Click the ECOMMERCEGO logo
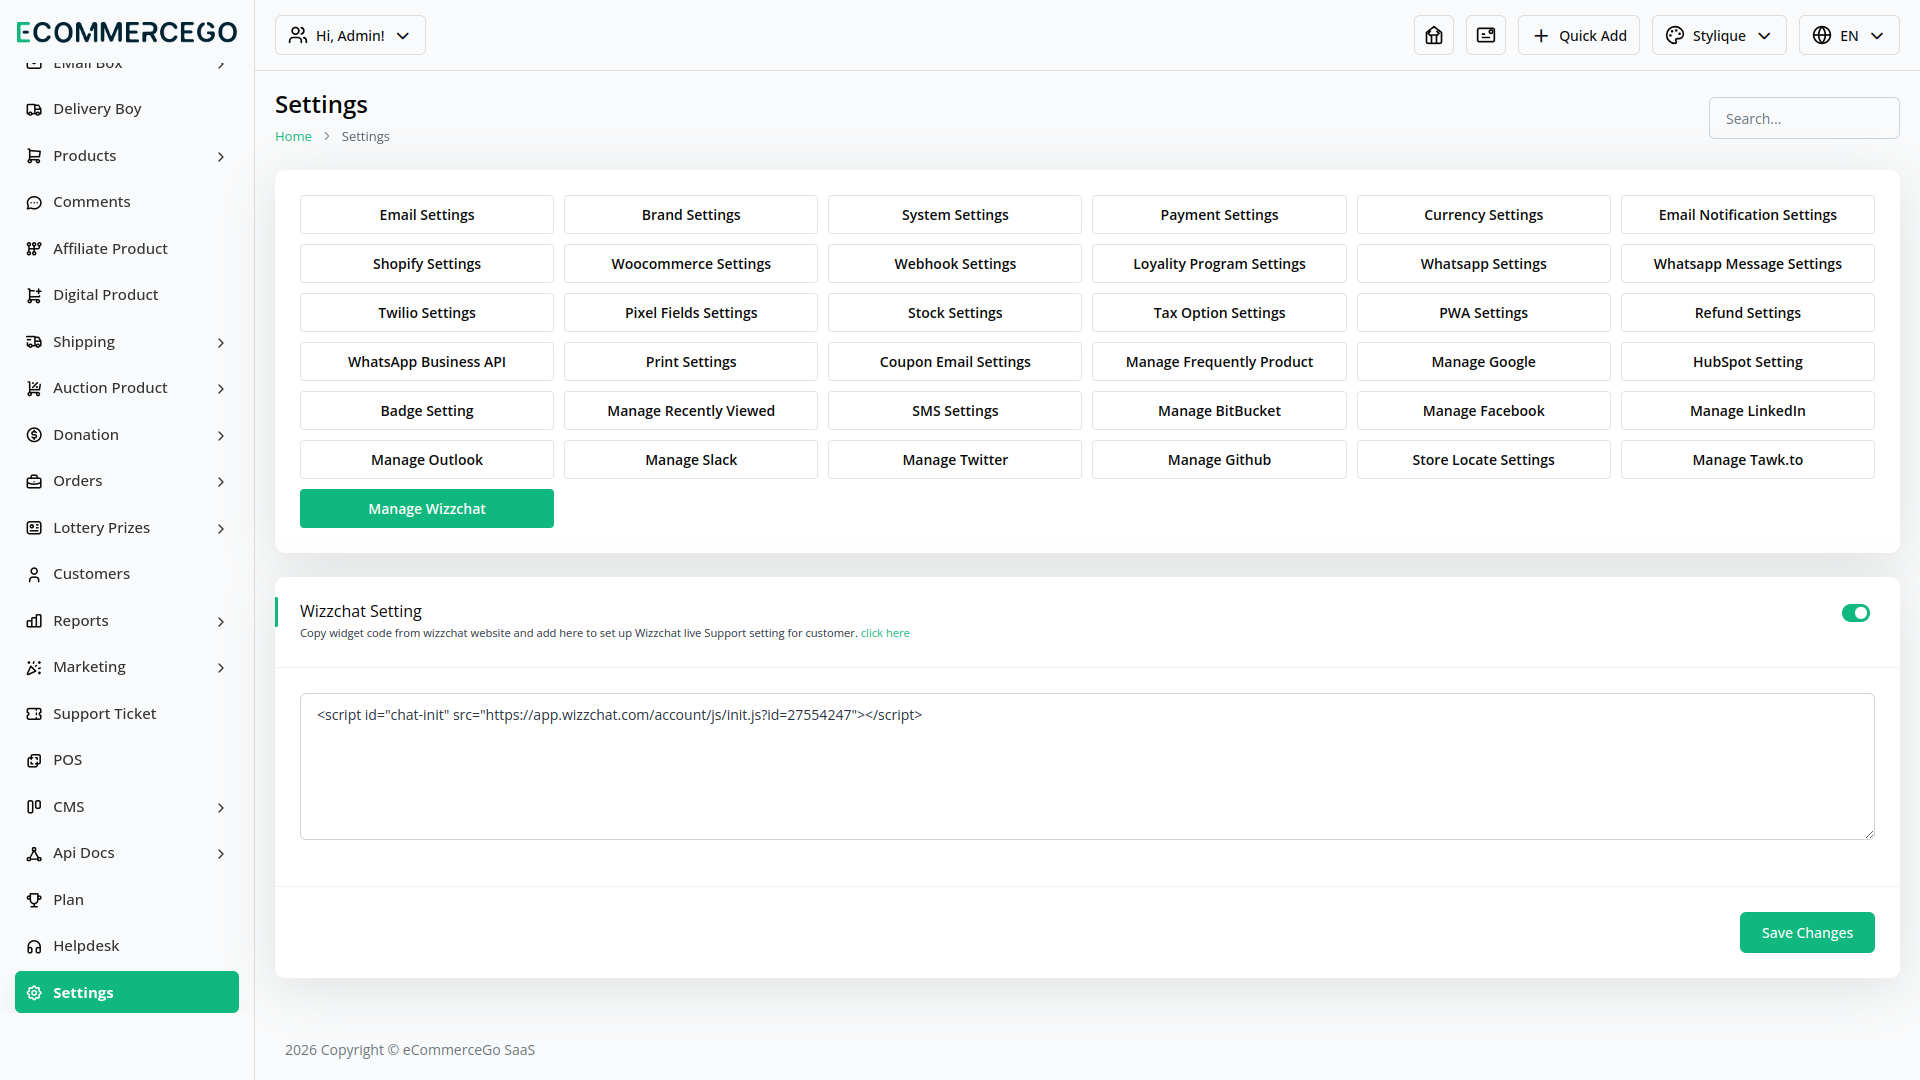The height and width of the screenshot is (1080, 1920). 127,32
